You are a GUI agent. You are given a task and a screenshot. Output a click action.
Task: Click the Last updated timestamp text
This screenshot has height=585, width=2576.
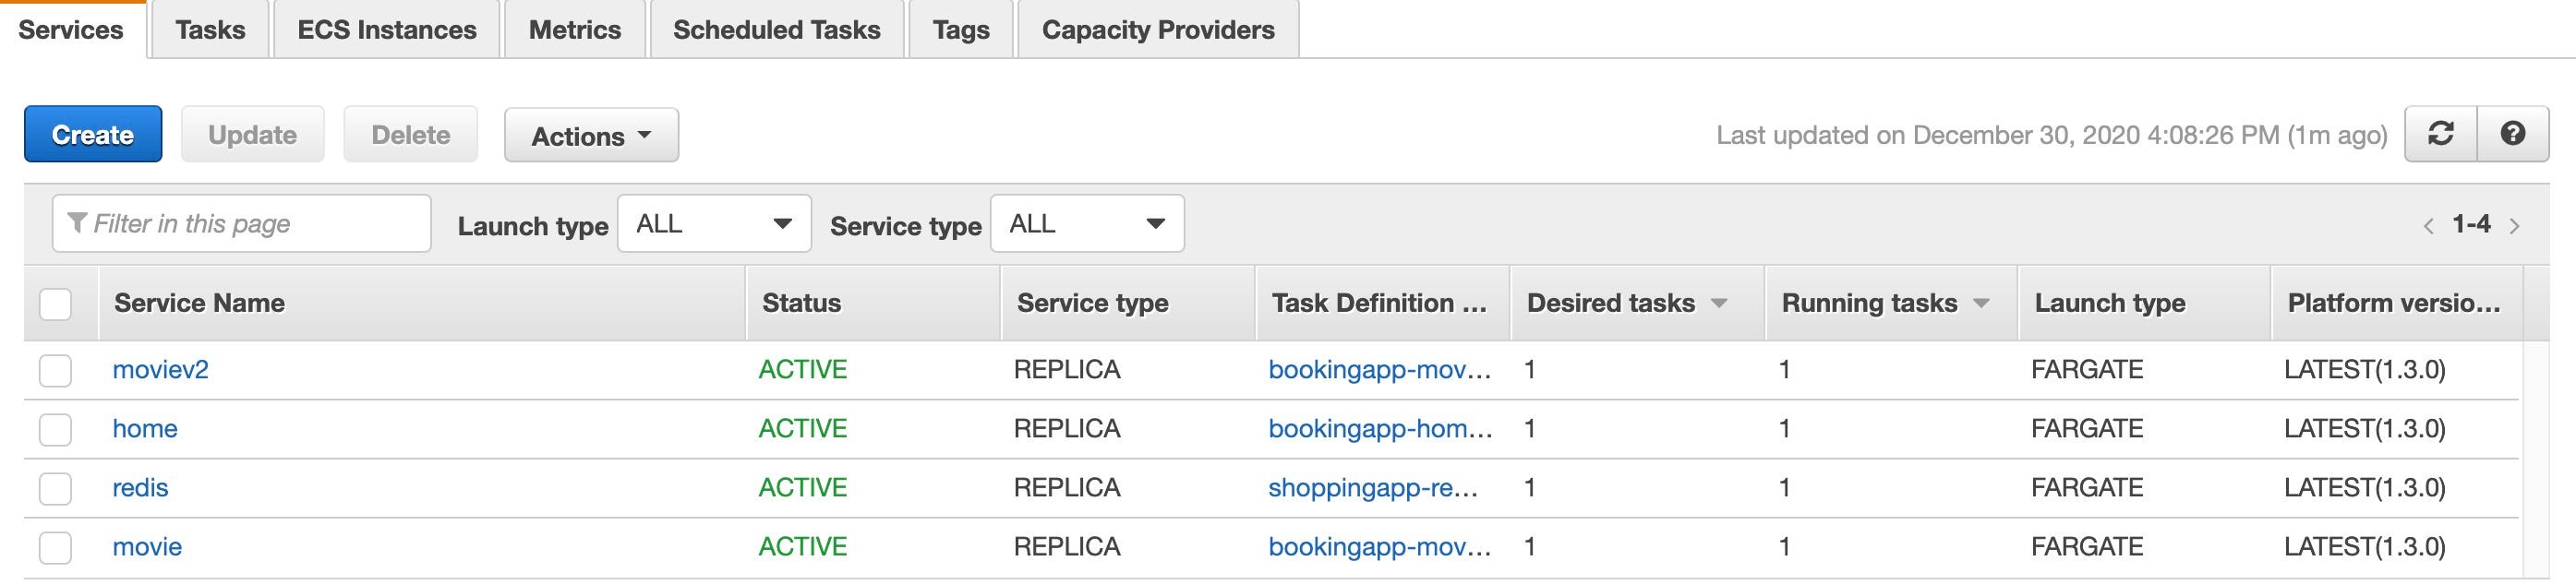[2052, 135]
